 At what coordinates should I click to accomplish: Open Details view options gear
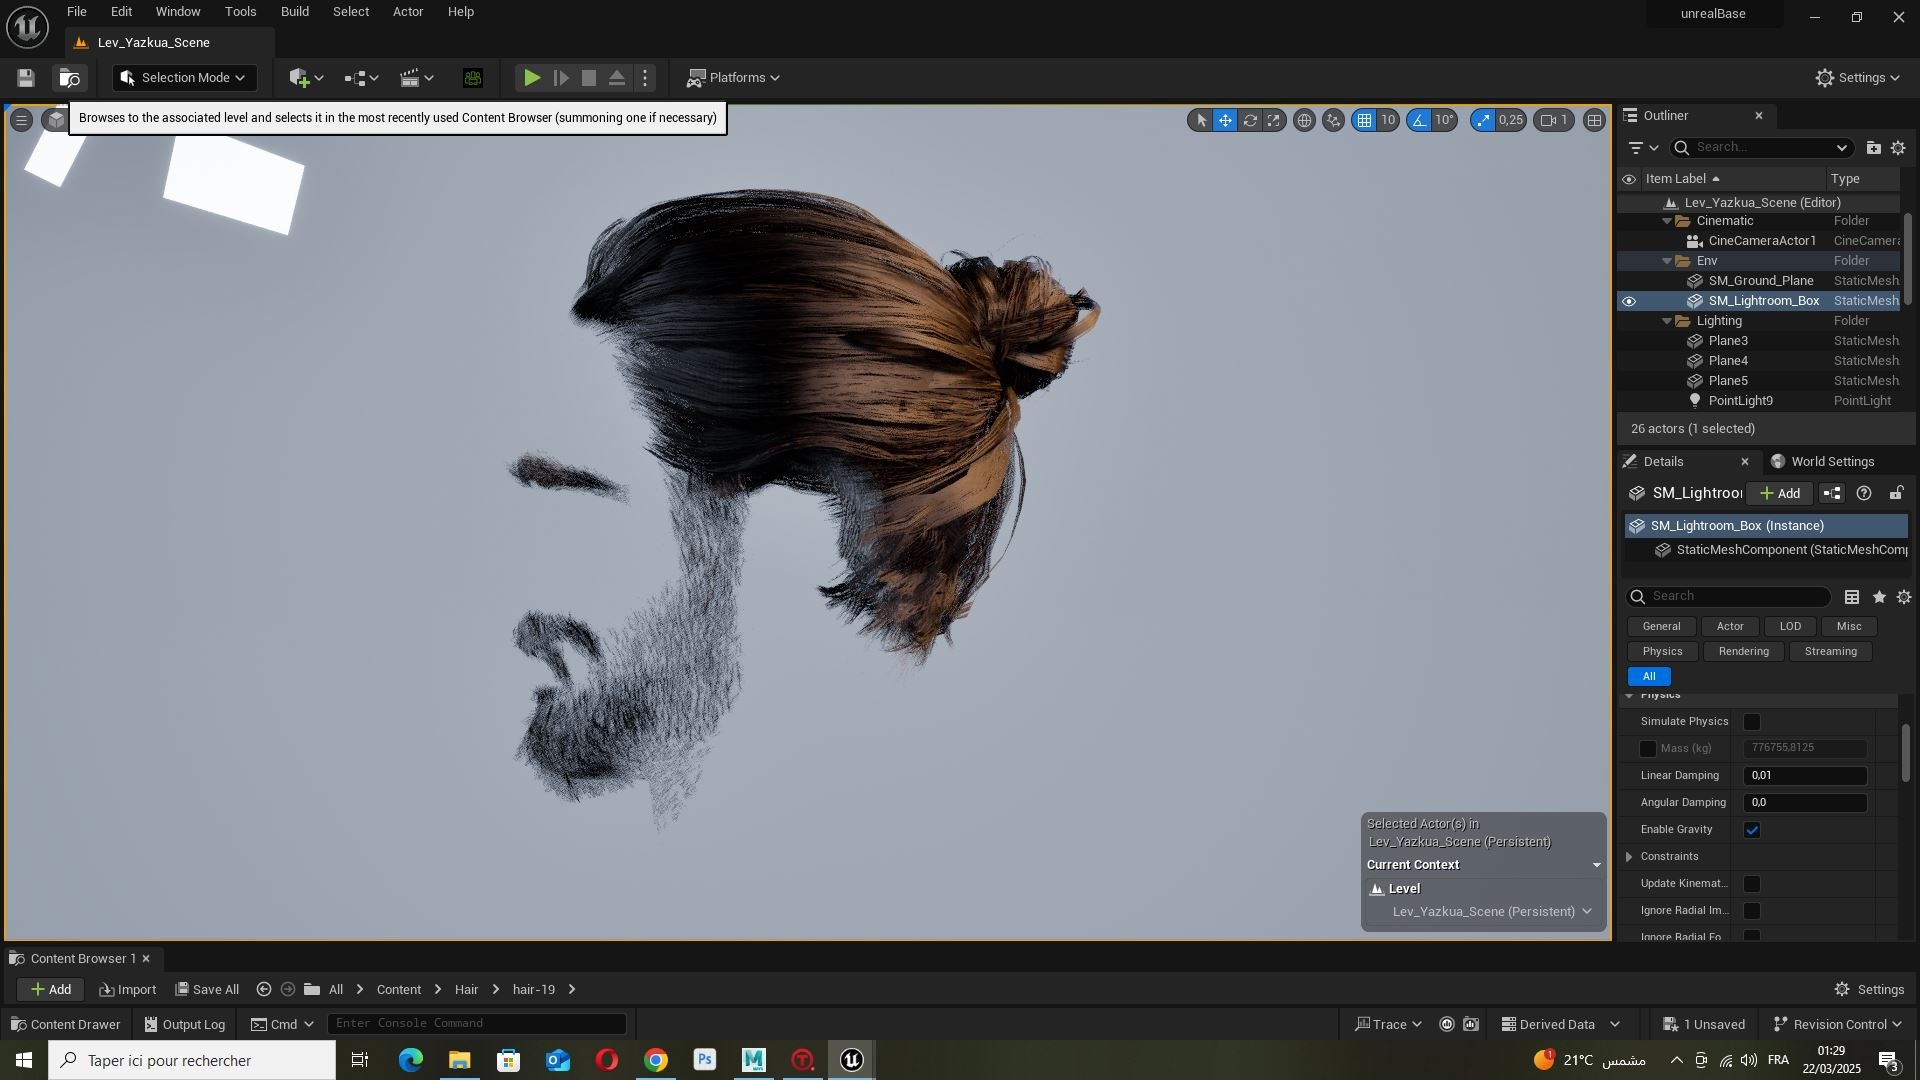(1904, 597)
